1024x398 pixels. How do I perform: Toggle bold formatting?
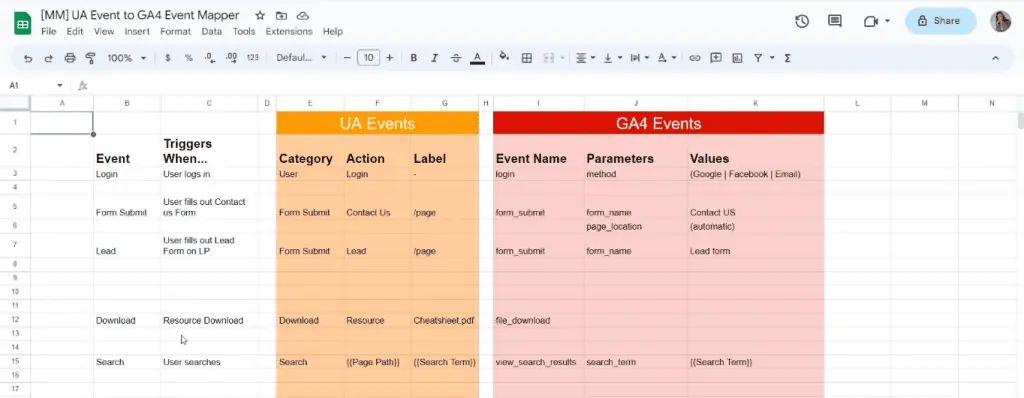pos(413,58)
